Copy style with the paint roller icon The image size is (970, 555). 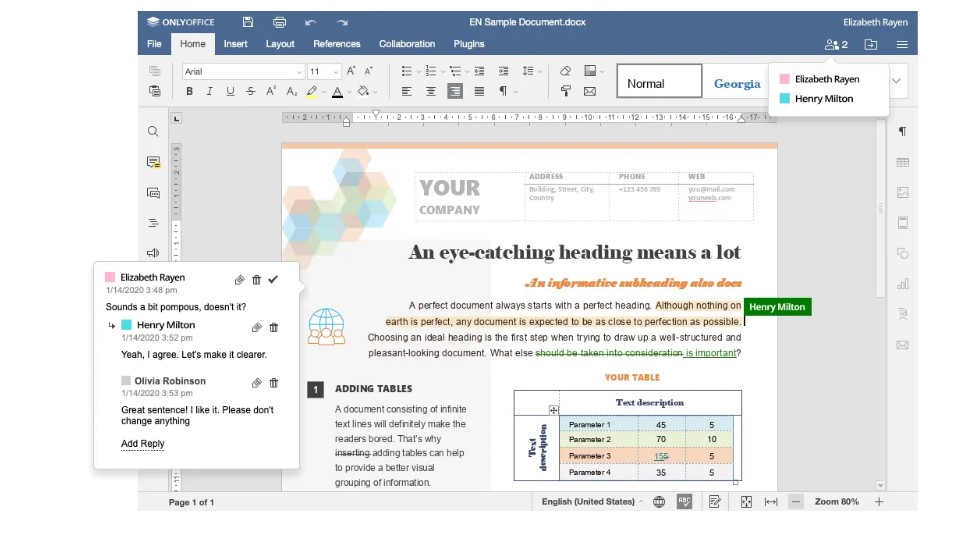pos(565,92)
